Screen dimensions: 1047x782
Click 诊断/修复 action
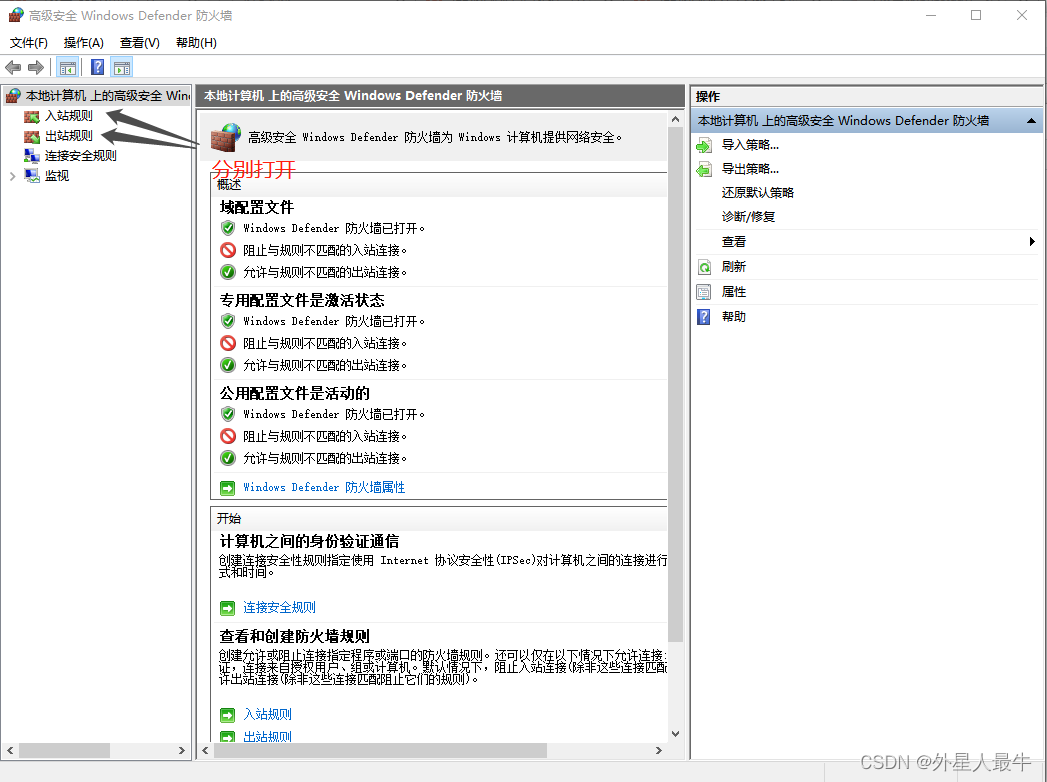(x=749, y=217)
